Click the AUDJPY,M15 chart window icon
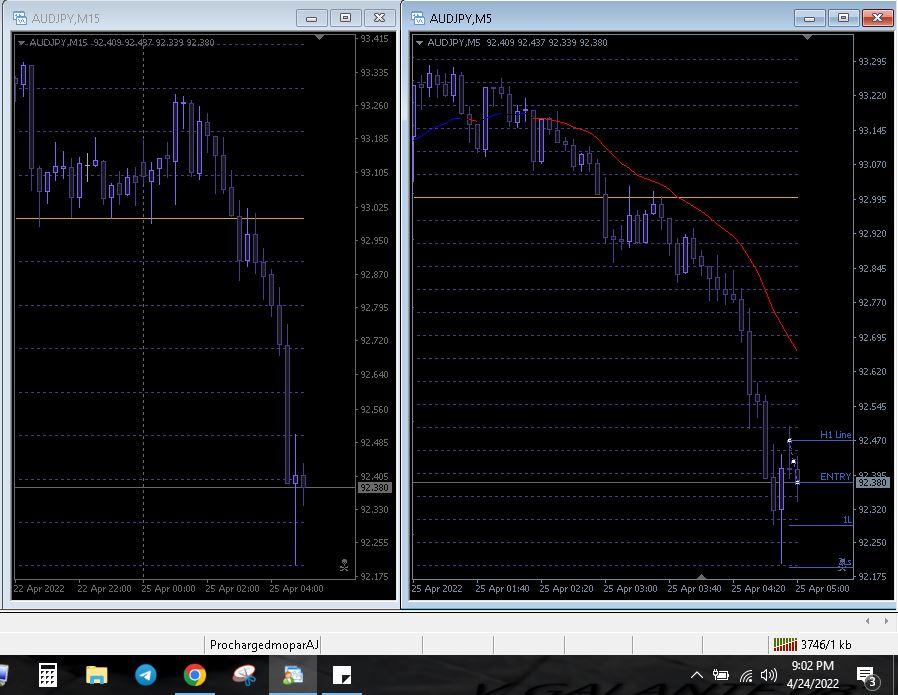Screen dimensions: 898x695 (x=20, y=18)
